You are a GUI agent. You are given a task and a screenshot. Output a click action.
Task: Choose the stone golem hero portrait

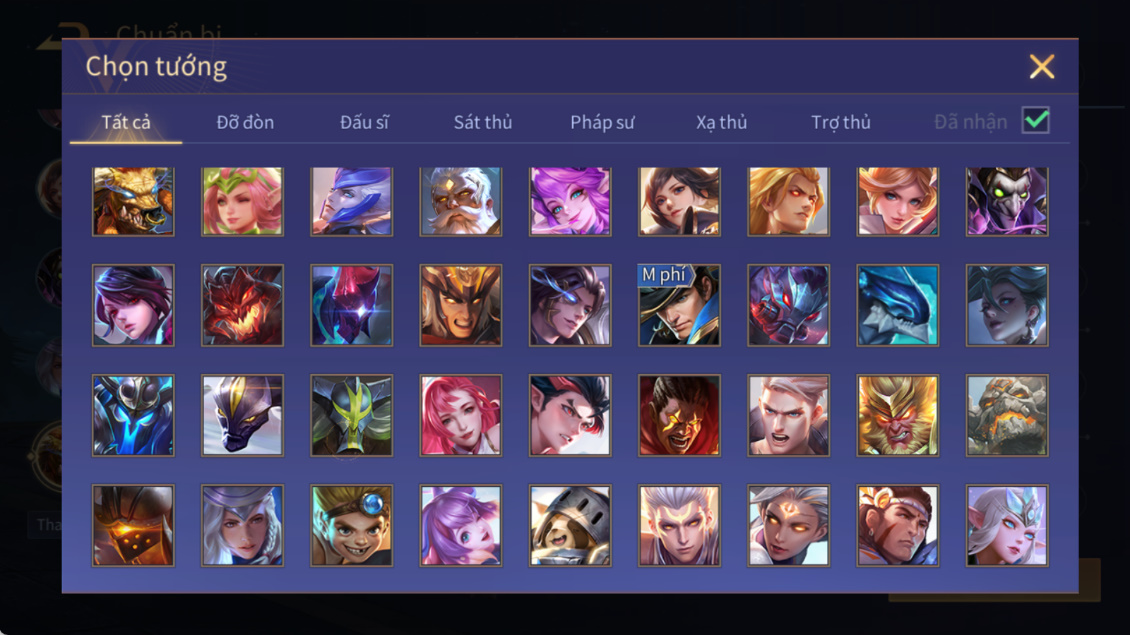1007,415
